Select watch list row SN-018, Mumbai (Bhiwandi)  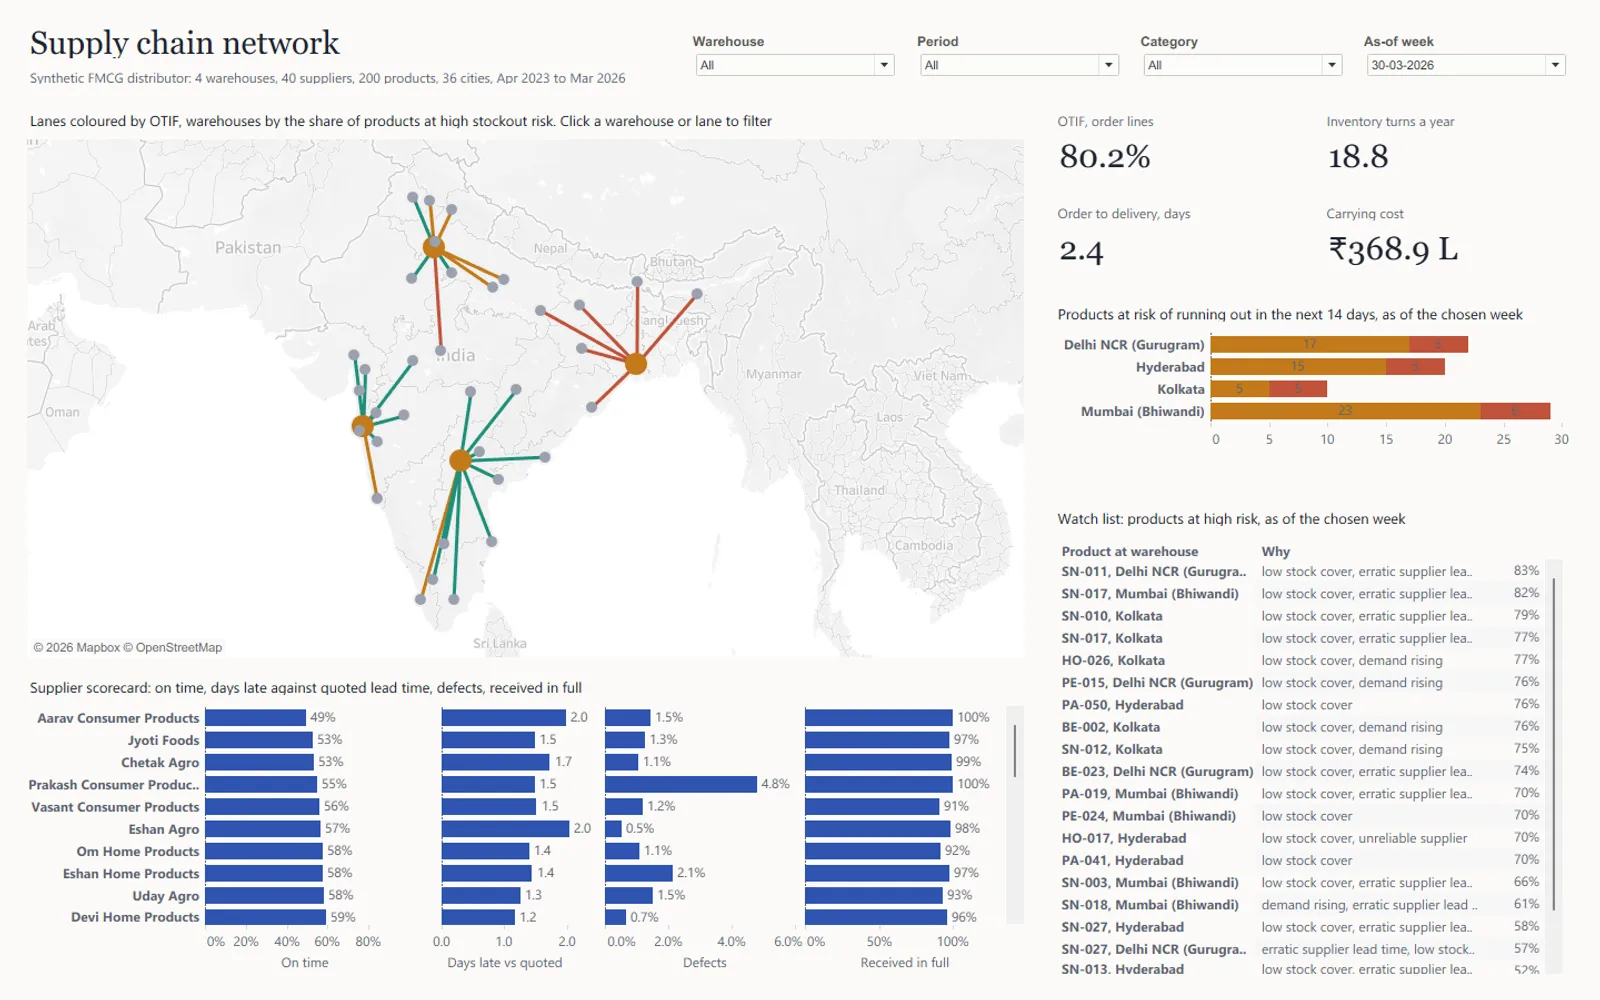click(1300, 905)
